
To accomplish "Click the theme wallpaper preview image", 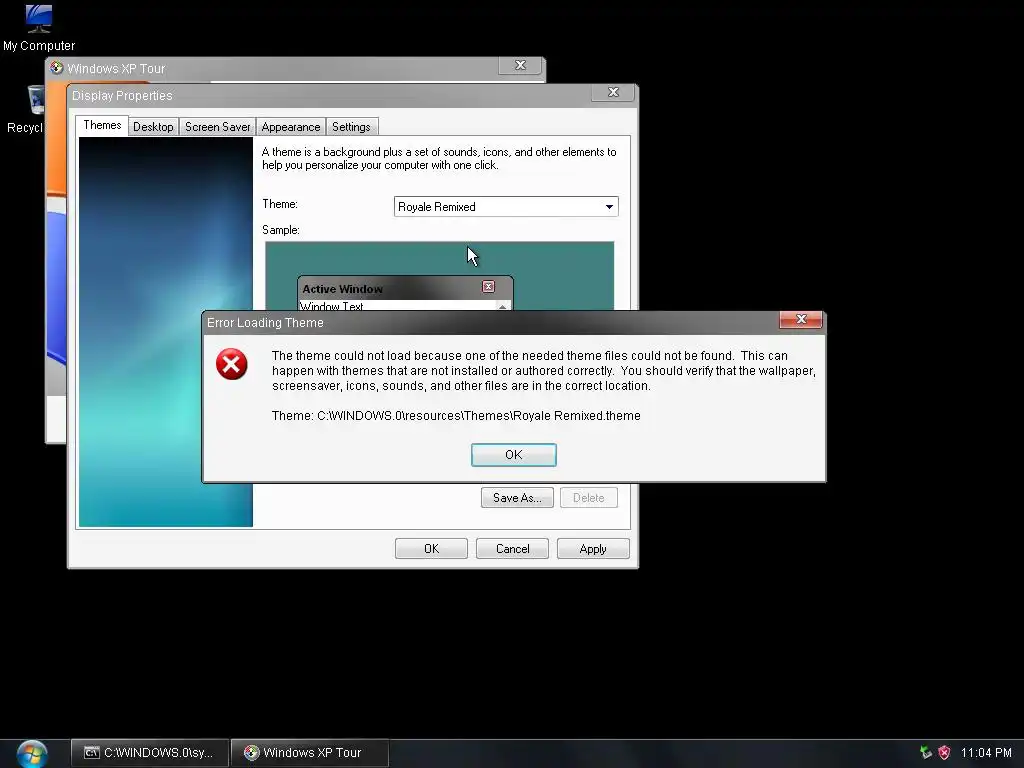I will click(x=166, y=332).
